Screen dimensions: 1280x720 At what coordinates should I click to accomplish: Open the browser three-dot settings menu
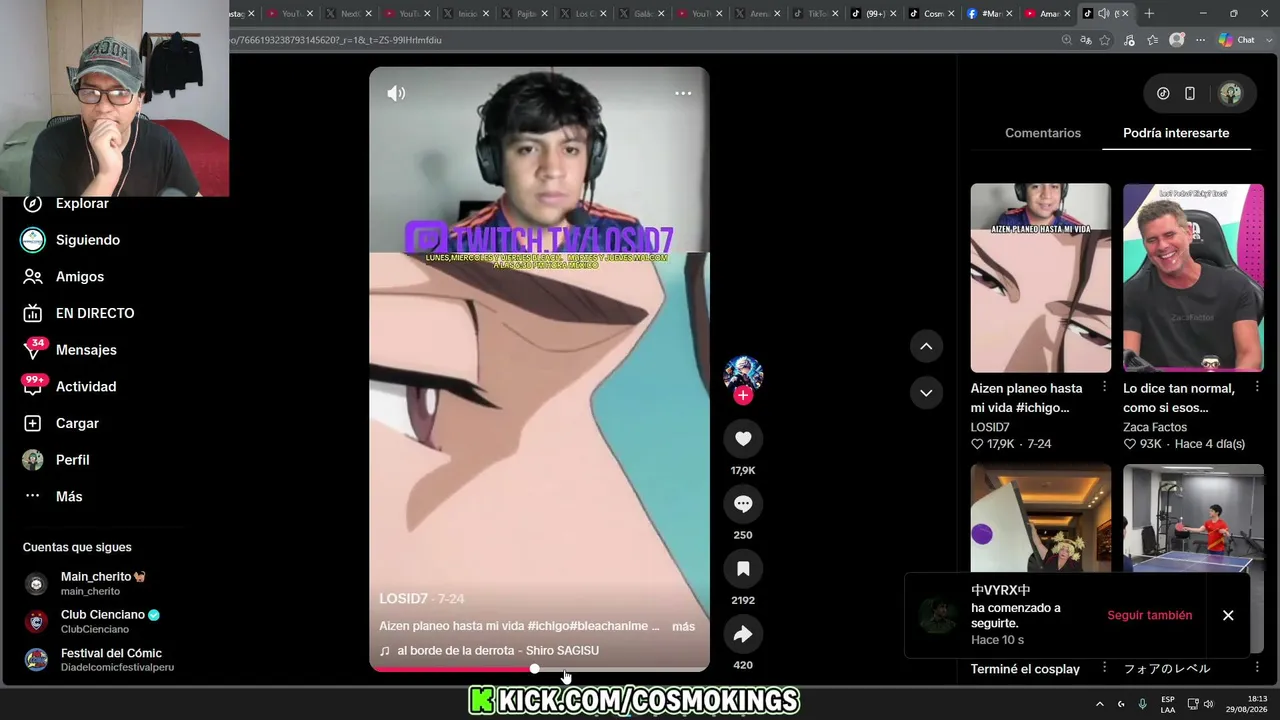coord(1199,40)
